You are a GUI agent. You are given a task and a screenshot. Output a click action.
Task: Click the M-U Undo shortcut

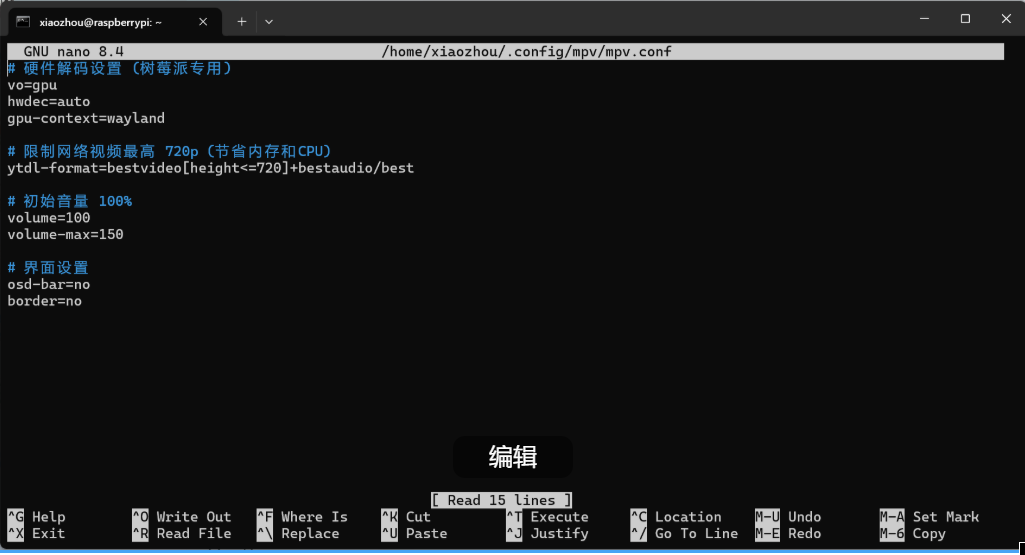tap(788, 517)
